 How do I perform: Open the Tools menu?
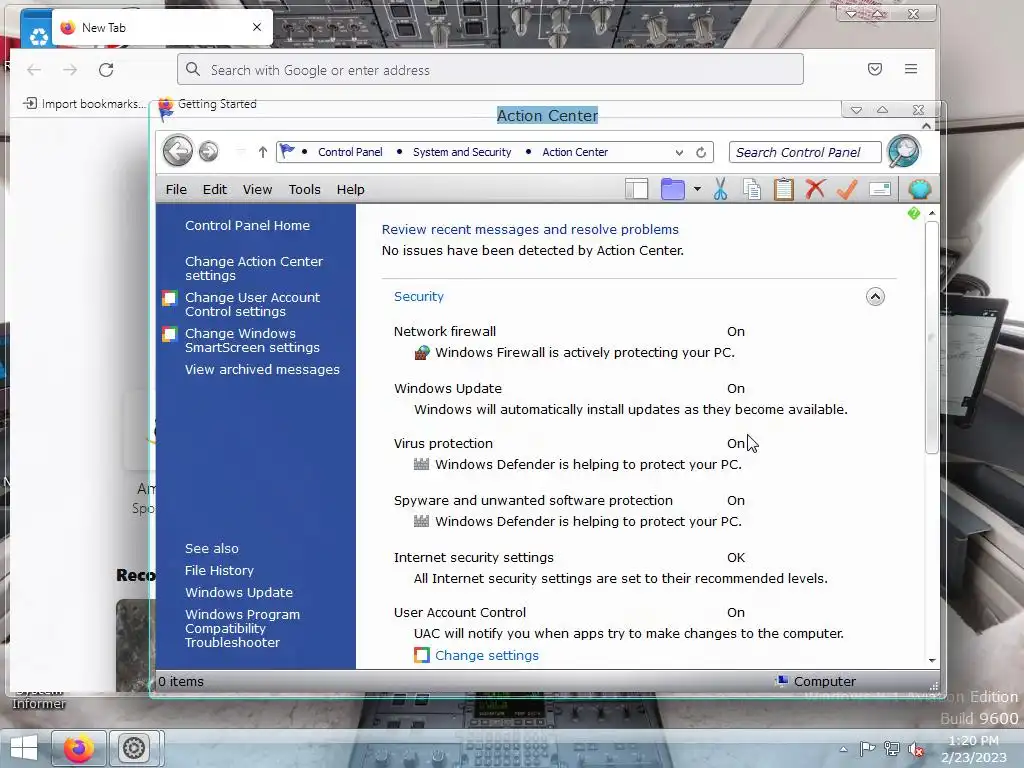pyautogui.click(x=304, y=189)
